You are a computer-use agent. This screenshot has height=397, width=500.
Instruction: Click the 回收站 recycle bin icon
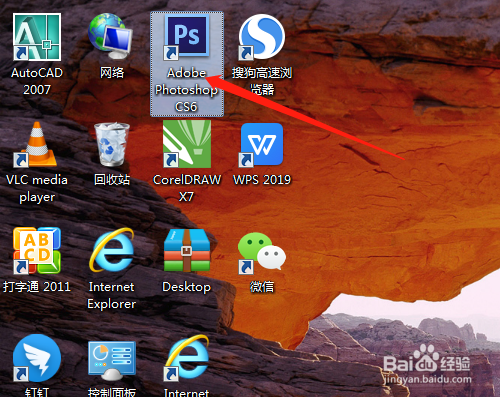click(112, 144)
